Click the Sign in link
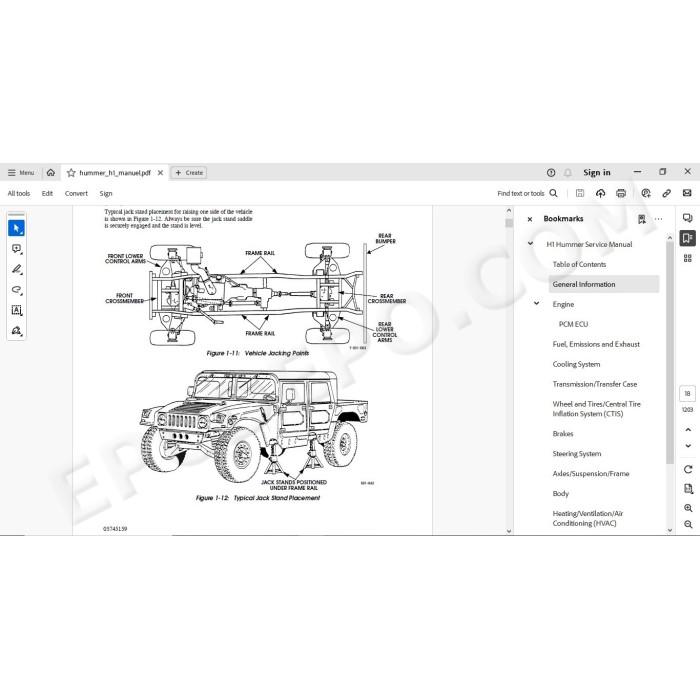The width and height of the screenshot is (700, 700). [x=596, y=172]
